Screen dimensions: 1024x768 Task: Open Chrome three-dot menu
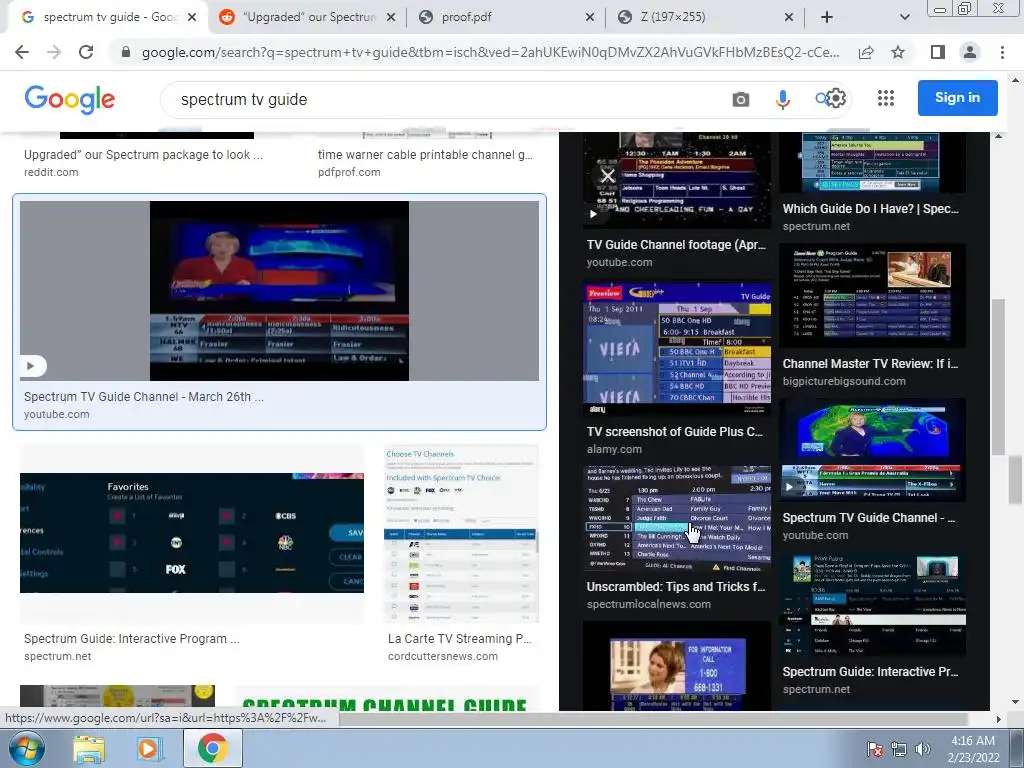(x=1002, y=52)
